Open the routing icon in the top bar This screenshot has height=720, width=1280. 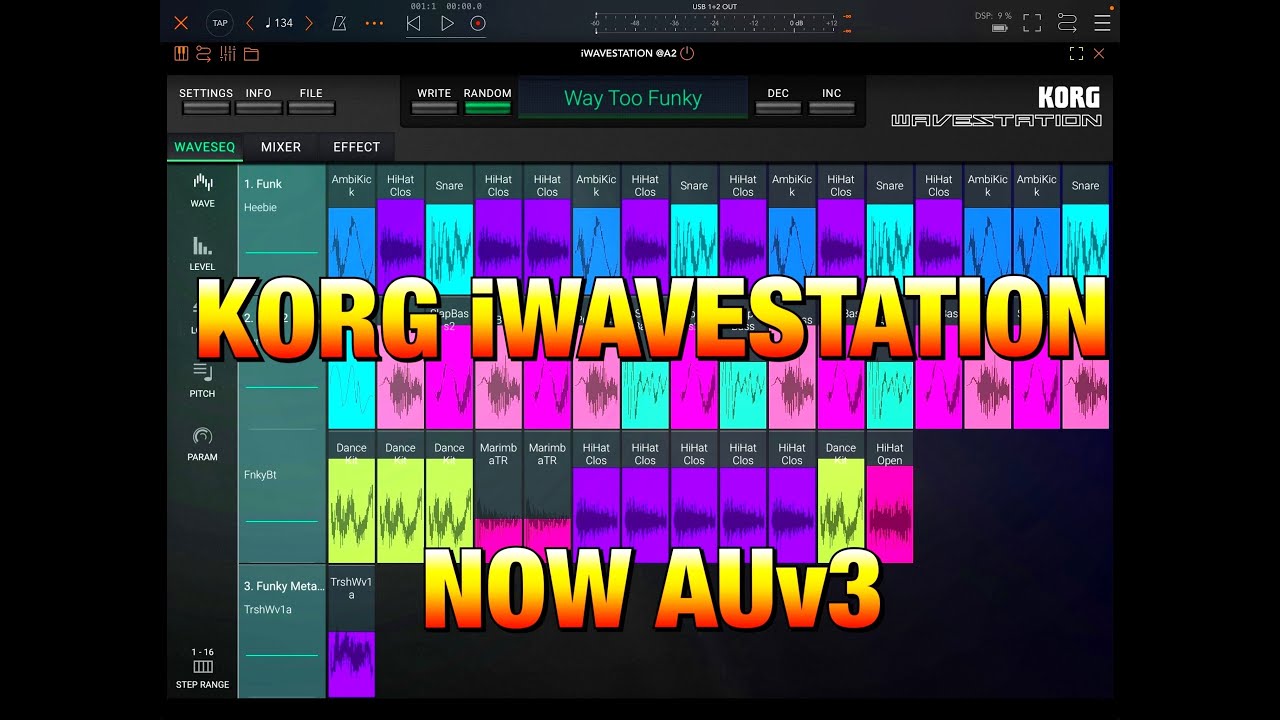tap(1067, 23)
